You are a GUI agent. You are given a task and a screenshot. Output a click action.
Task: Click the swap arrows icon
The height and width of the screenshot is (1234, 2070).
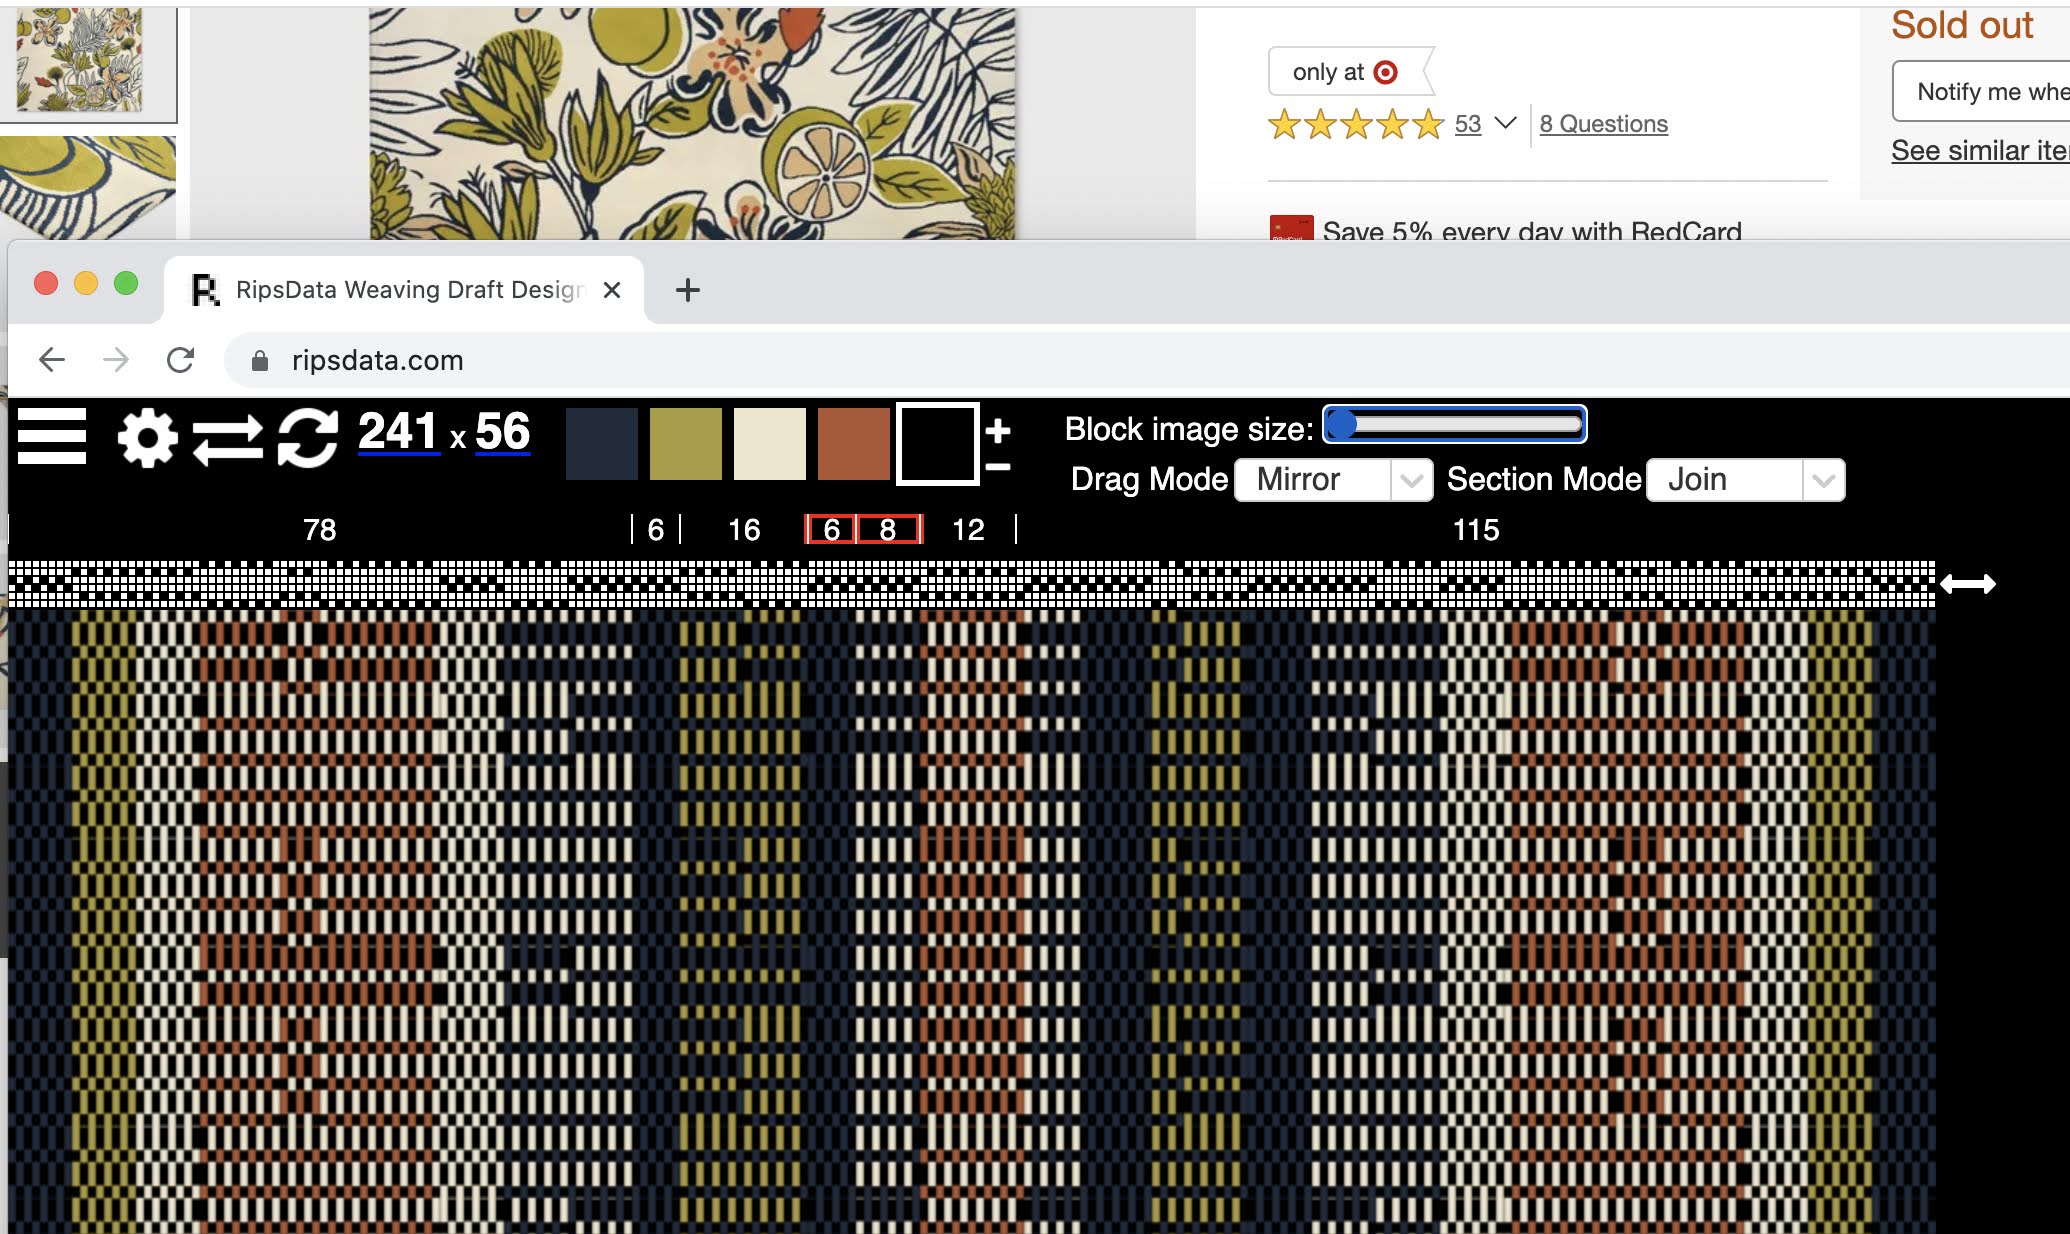(x=227, y=440)
